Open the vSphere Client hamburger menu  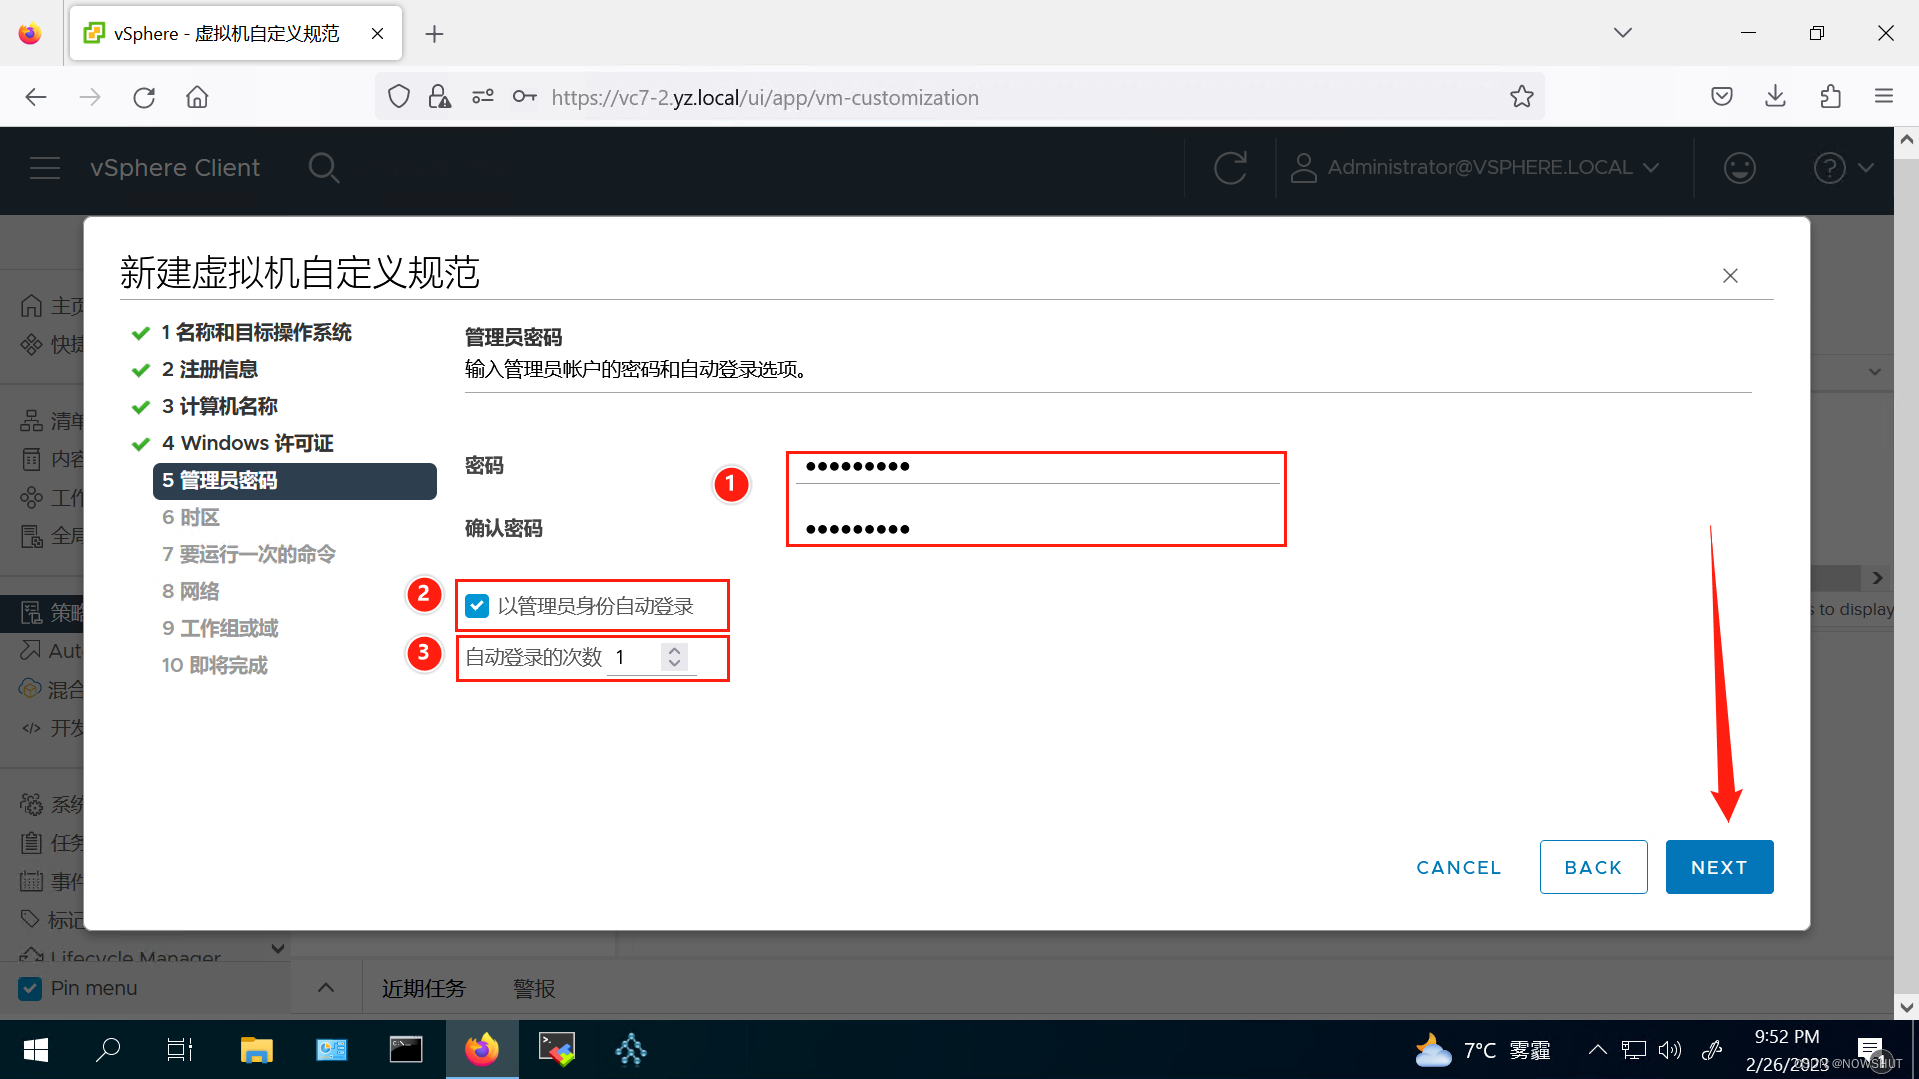point(45,167)
